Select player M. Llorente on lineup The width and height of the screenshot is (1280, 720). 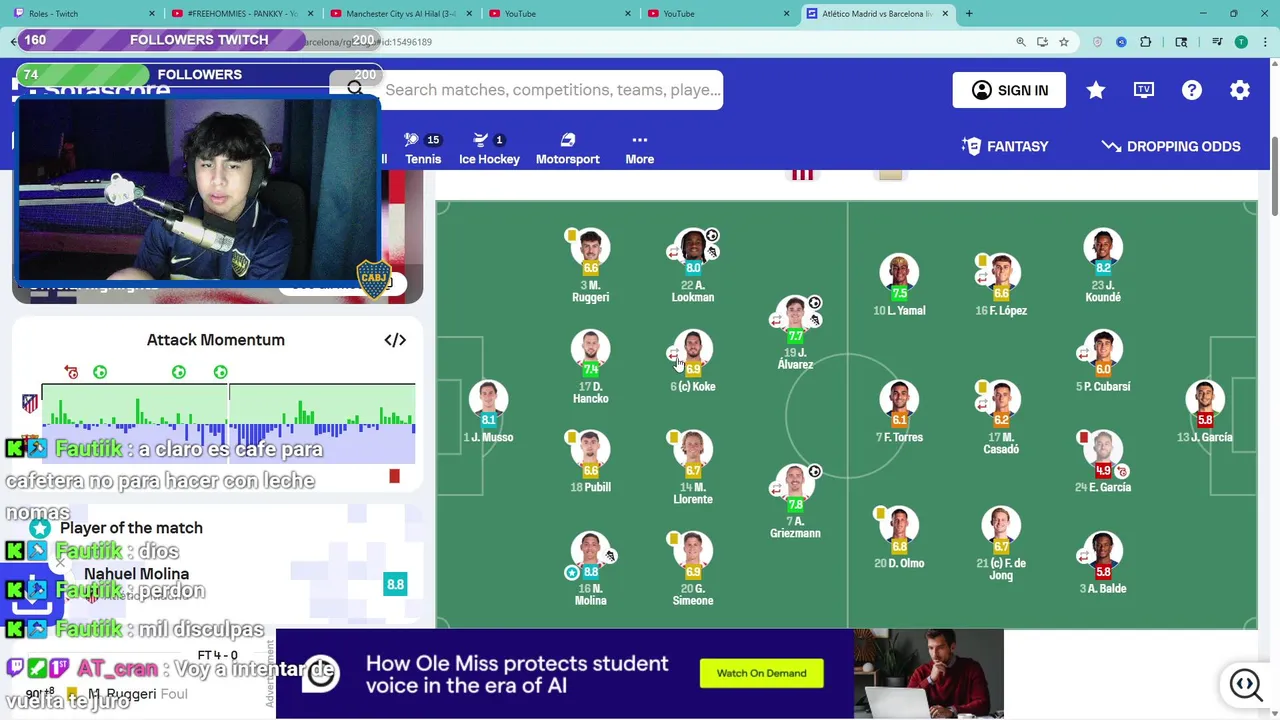[693, 468]
